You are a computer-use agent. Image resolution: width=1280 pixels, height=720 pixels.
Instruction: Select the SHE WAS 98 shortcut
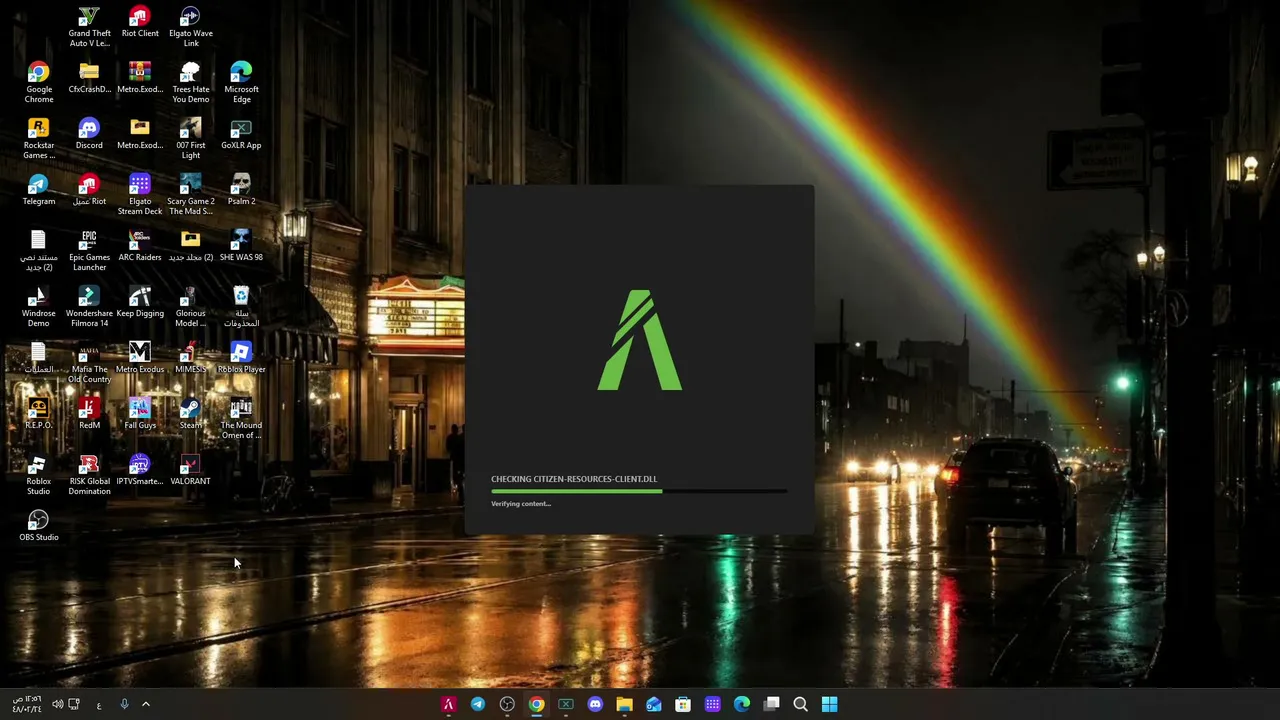pyautogui.click(x=241, y=246)
